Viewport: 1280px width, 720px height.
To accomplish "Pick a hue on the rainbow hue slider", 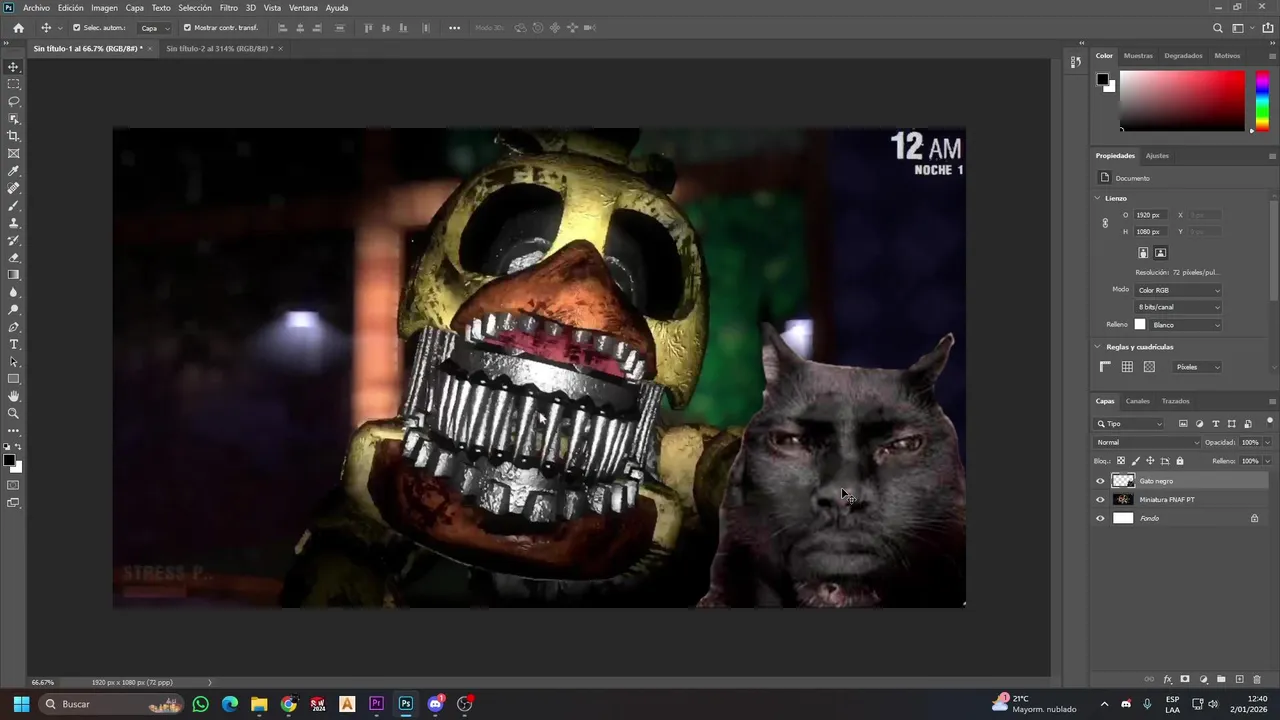I will [x=1262, y=100].
